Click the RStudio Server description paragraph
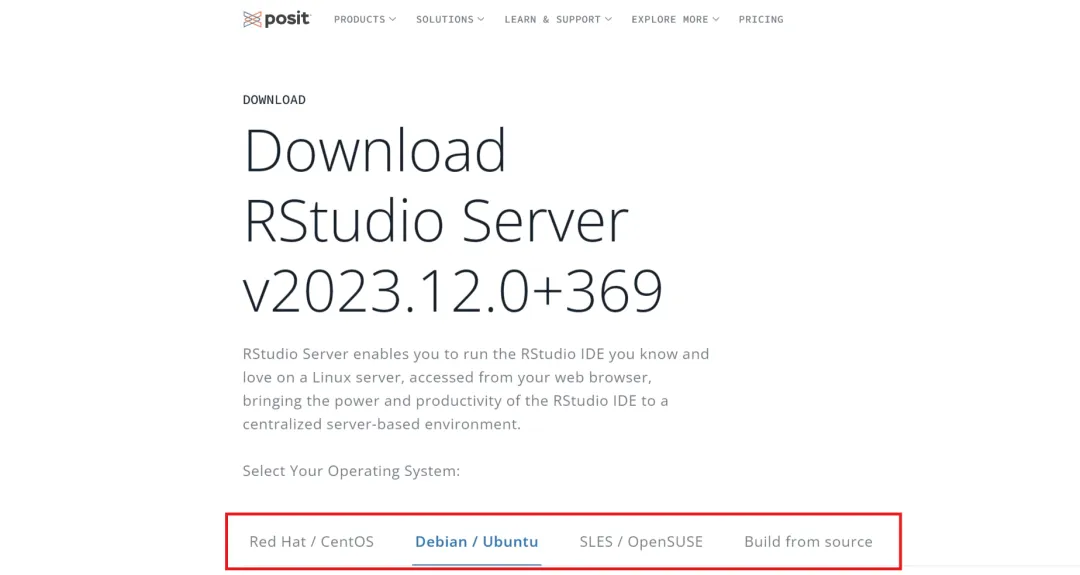The height and width of the screenshot is (575, 1080). pos(475,388)
